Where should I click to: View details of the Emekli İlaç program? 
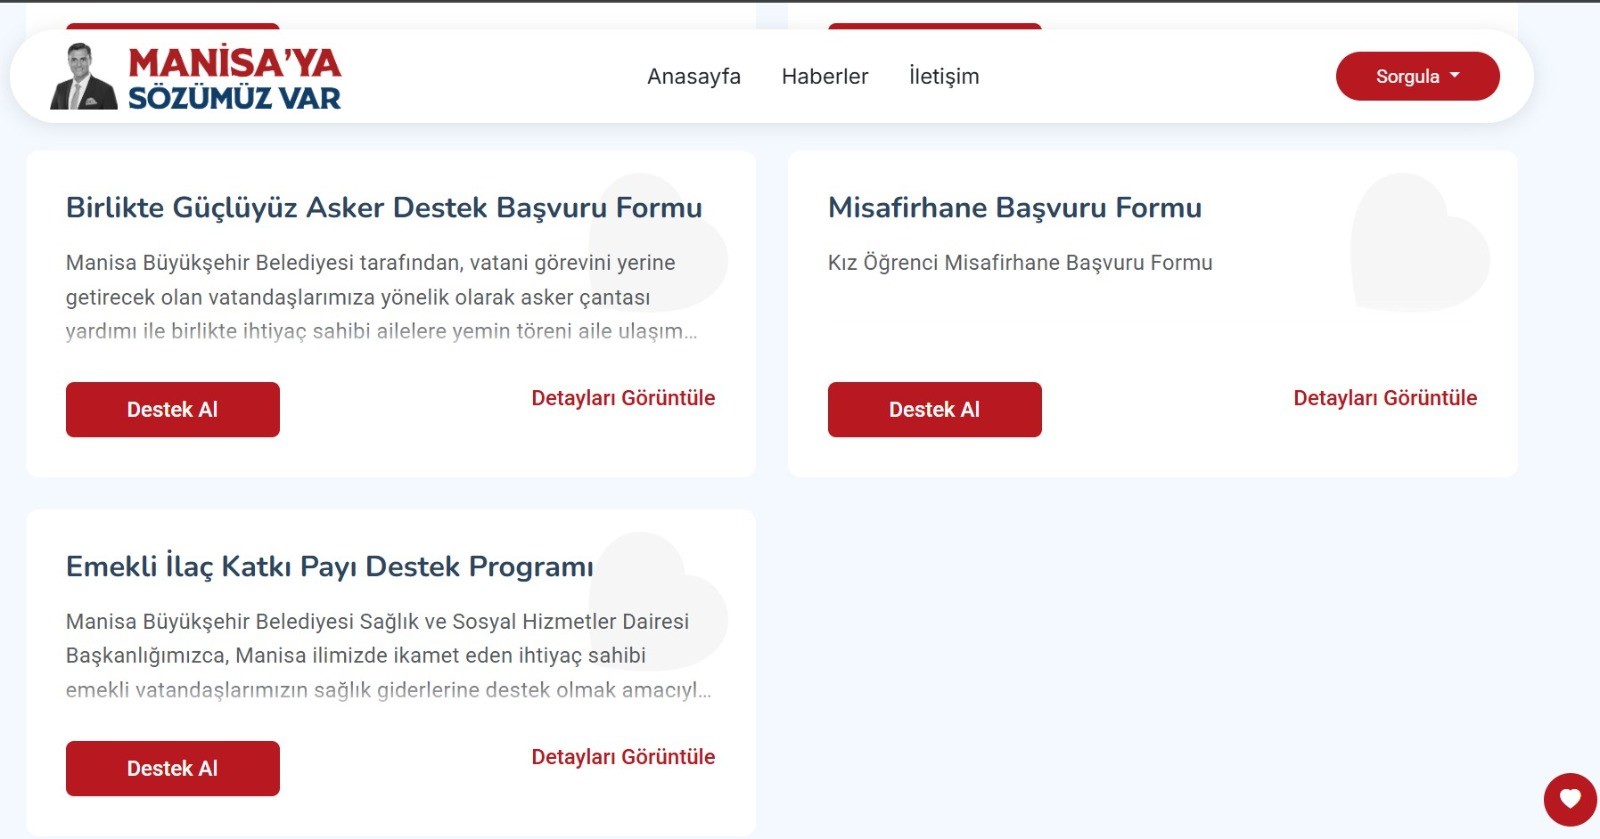point(622,757)
